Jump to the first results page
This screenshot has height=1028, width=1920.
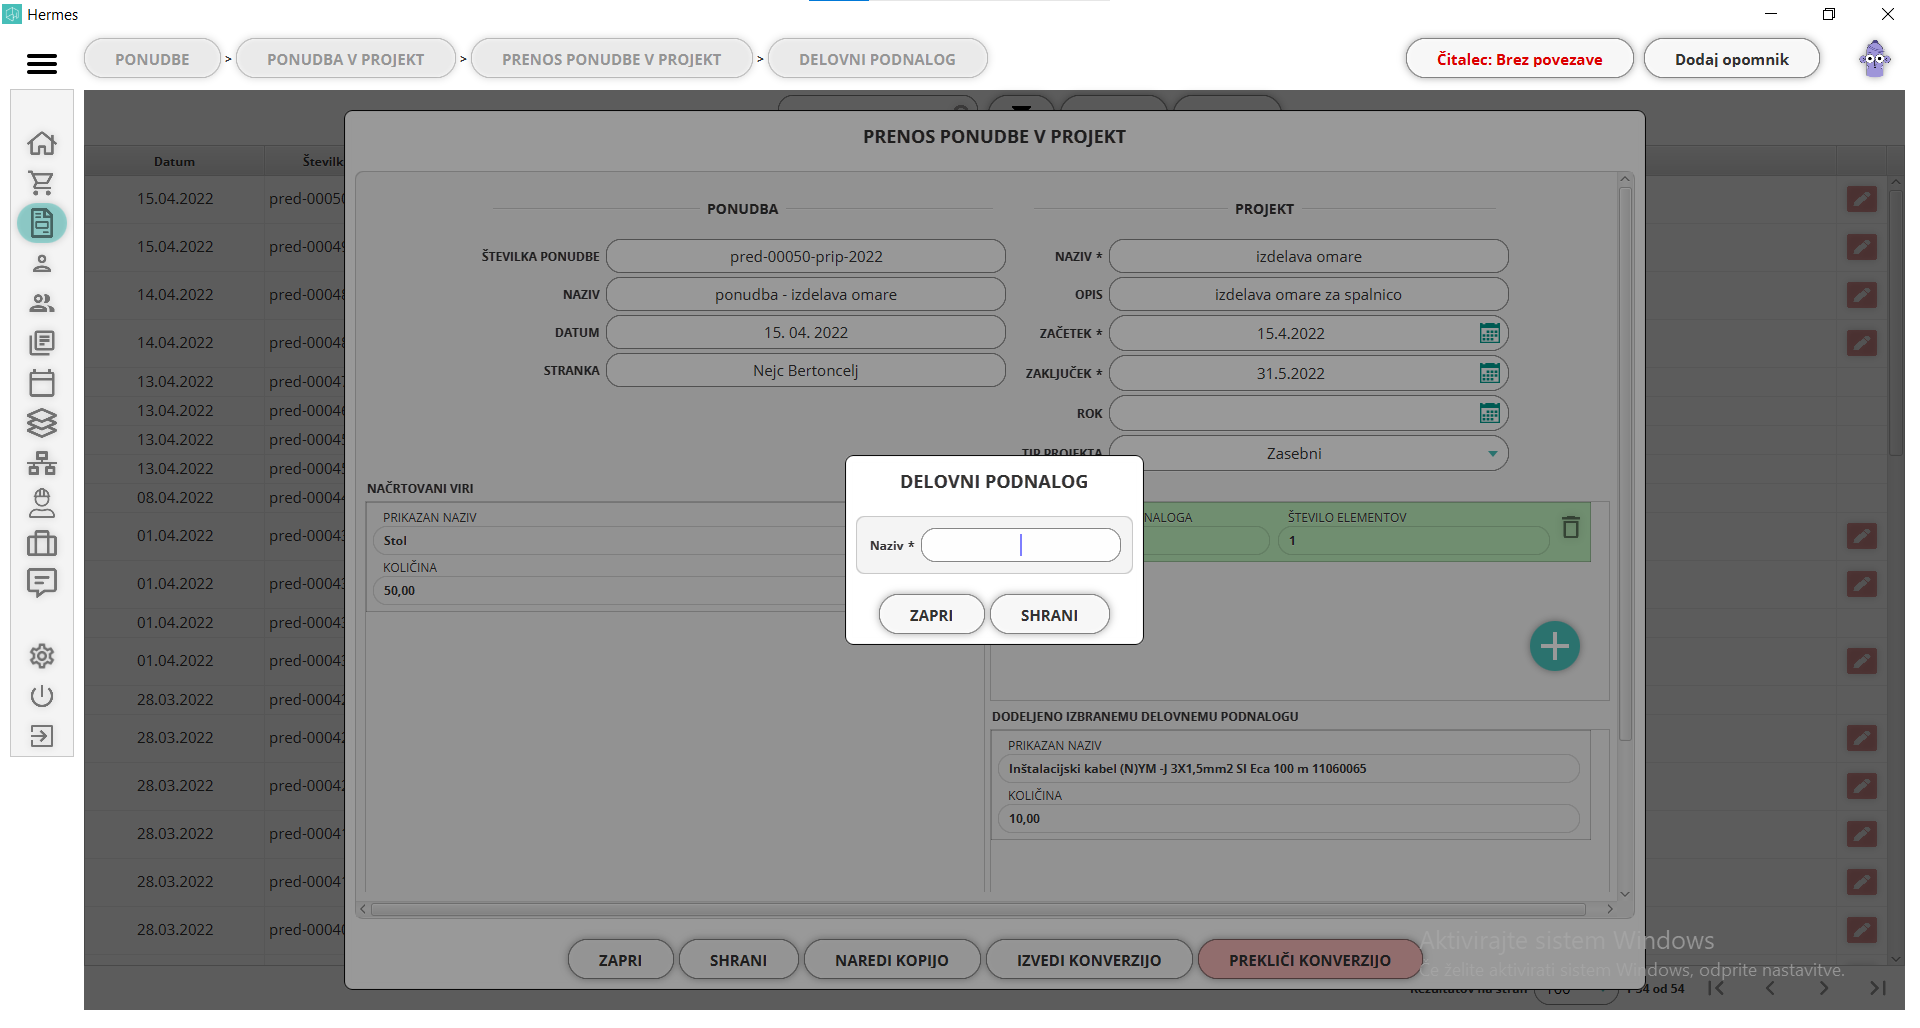[1716, 988]
